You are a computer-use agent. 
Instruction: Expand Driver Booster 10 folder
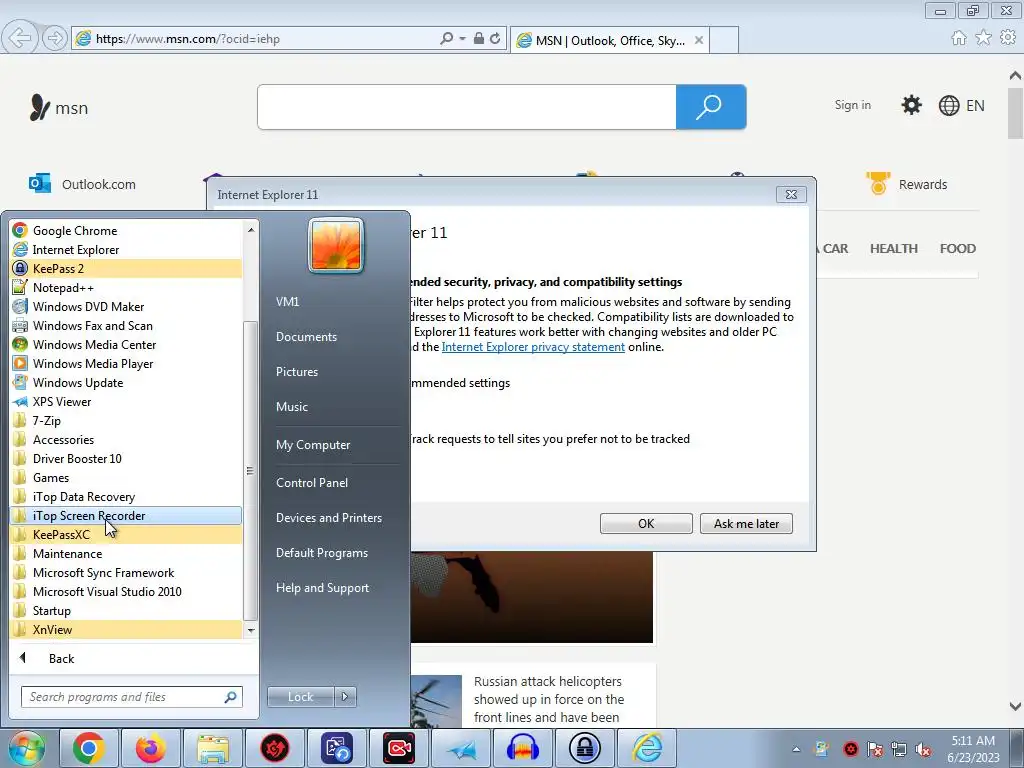[x=126, y=458]
